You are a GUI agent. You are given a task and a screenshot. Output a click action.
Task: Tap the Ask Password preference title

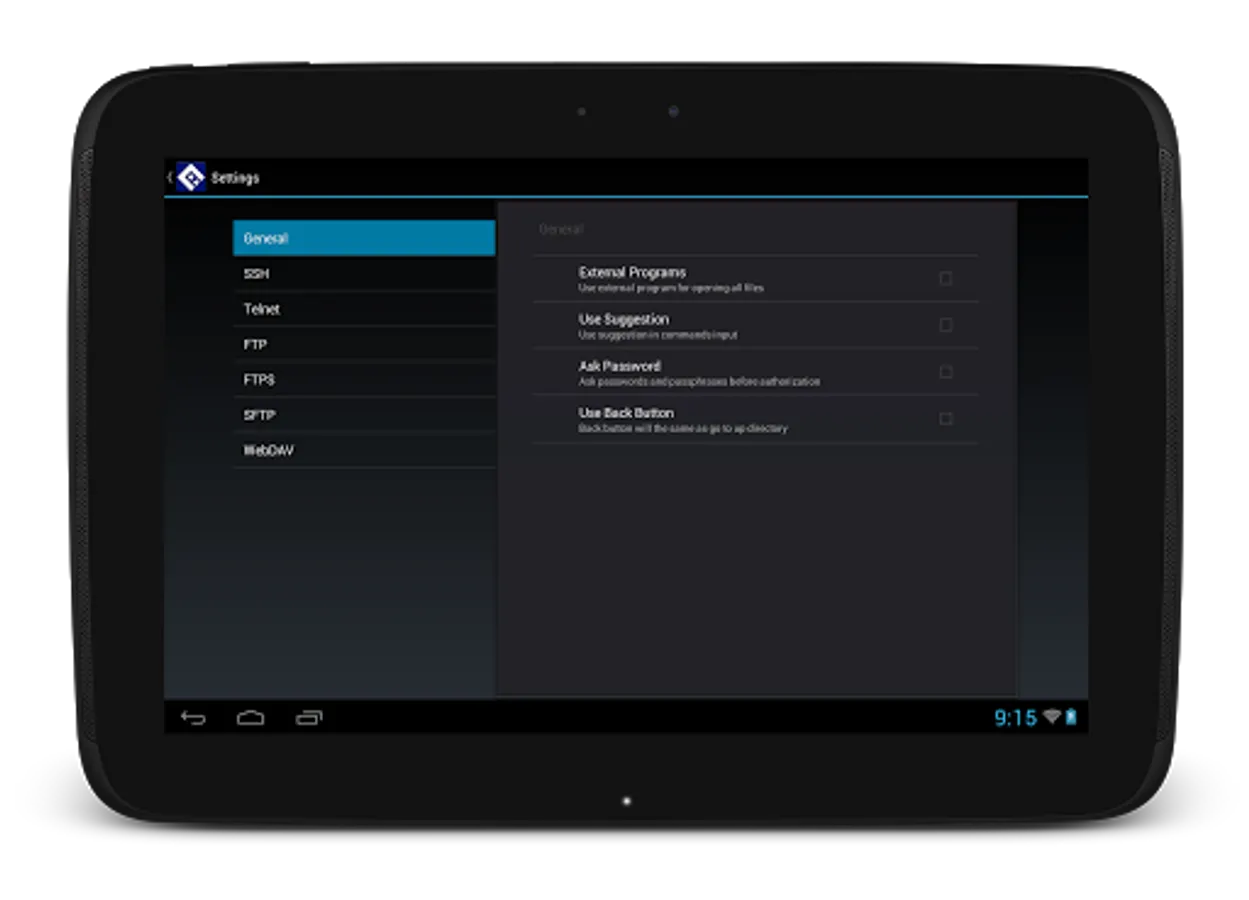619,366
